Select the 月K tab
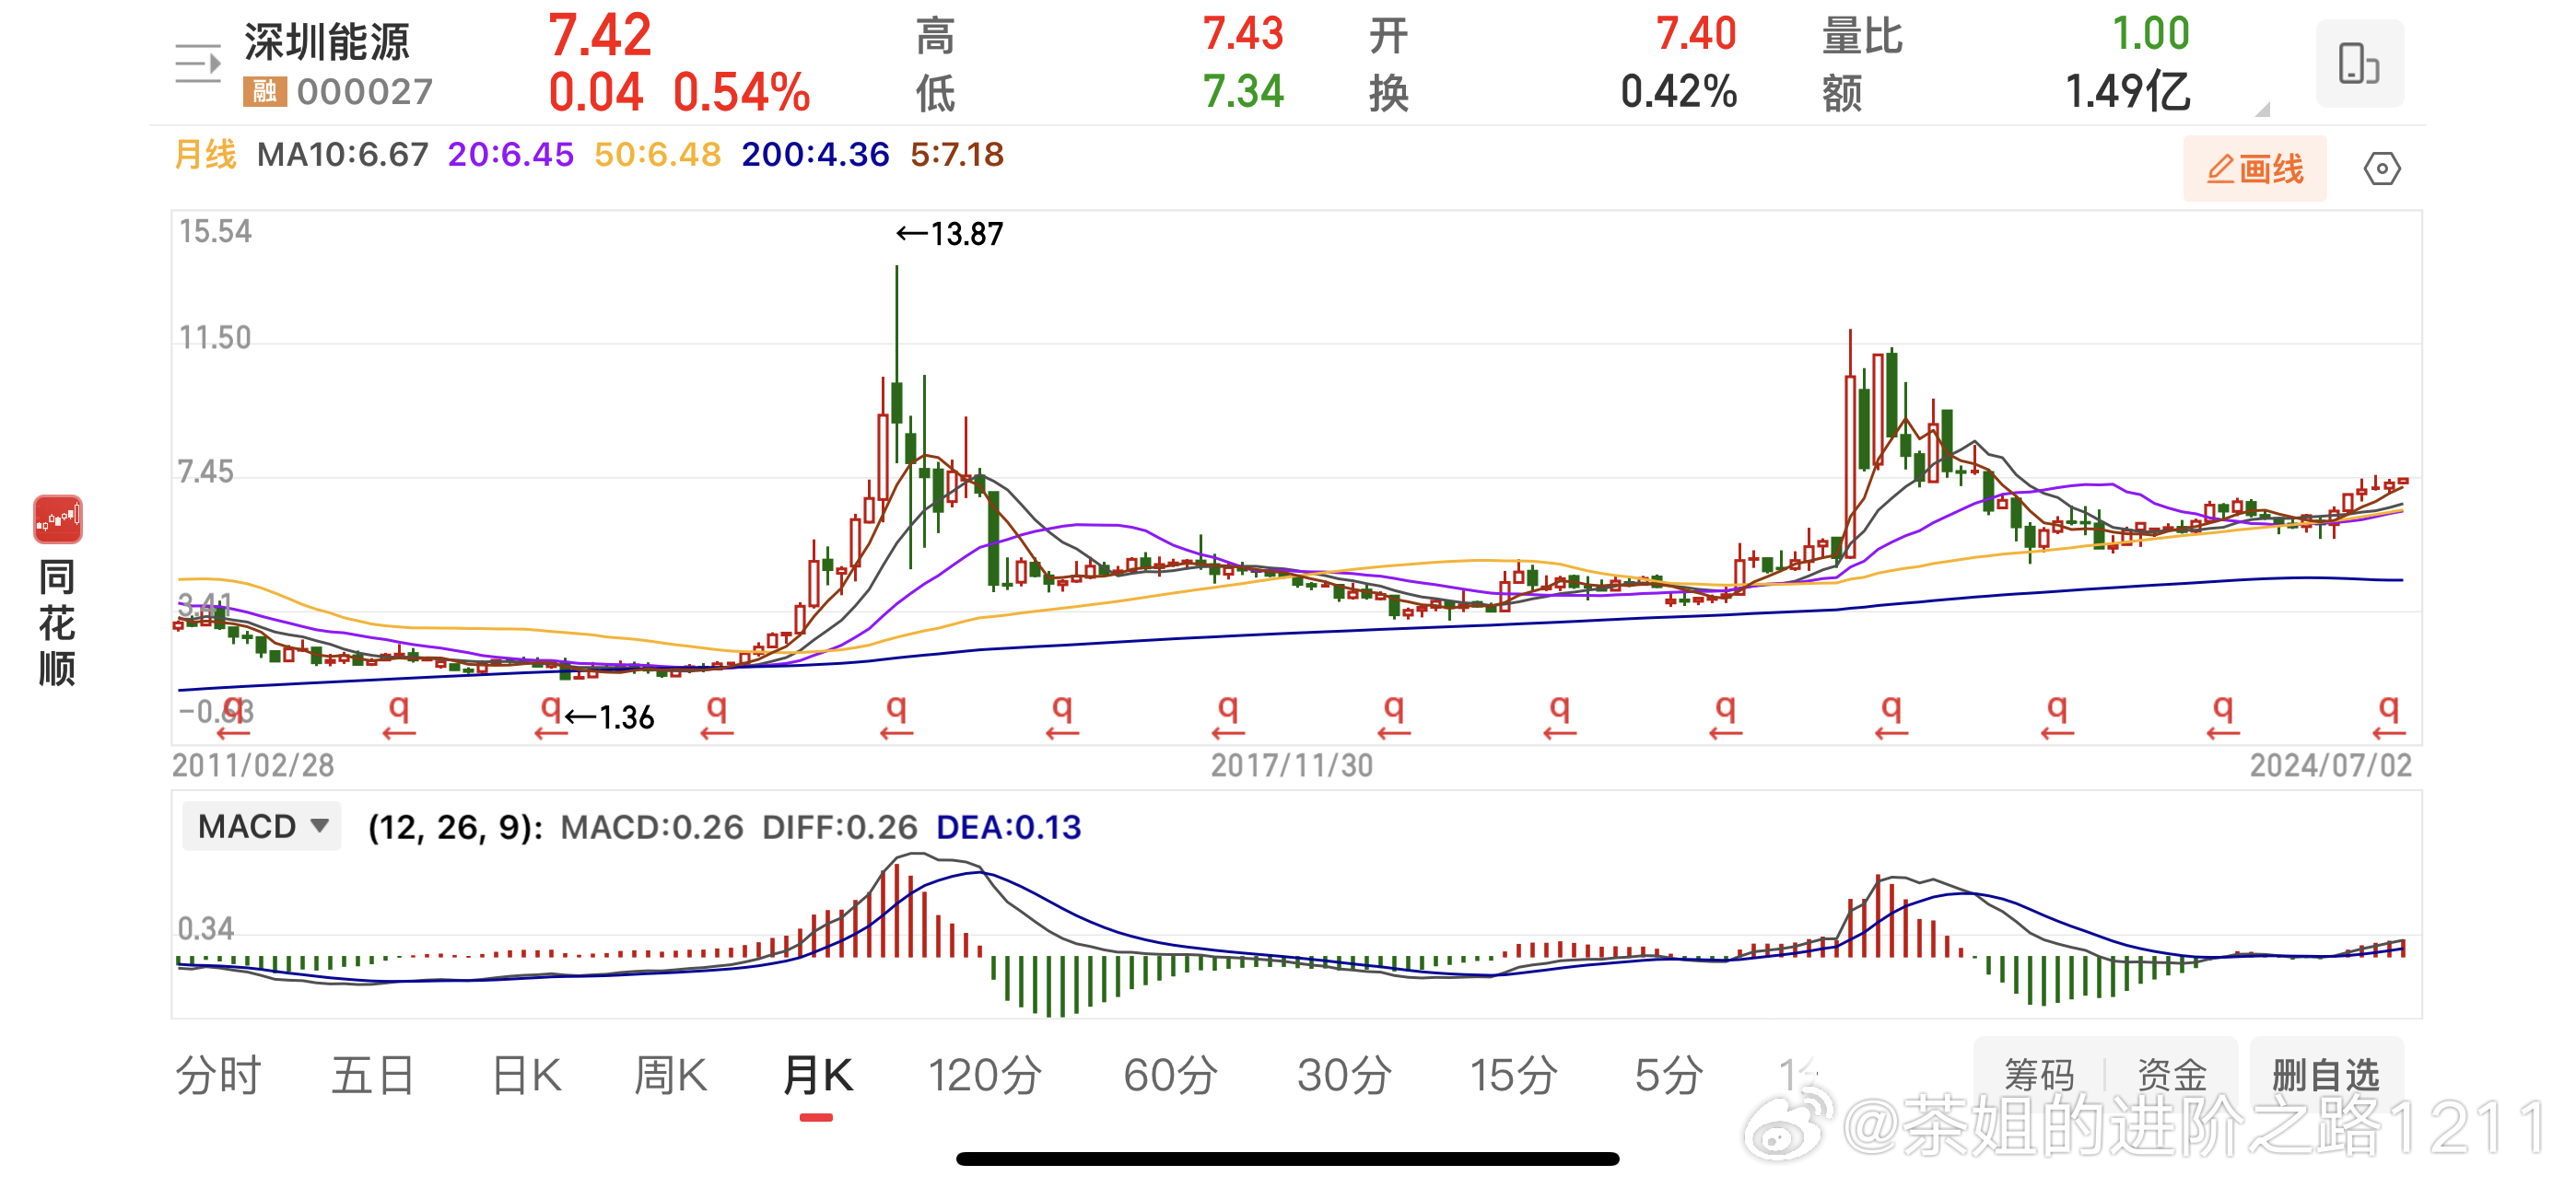The height and width of the screenshot is (1188, 2576). [x=817, y=1076]
